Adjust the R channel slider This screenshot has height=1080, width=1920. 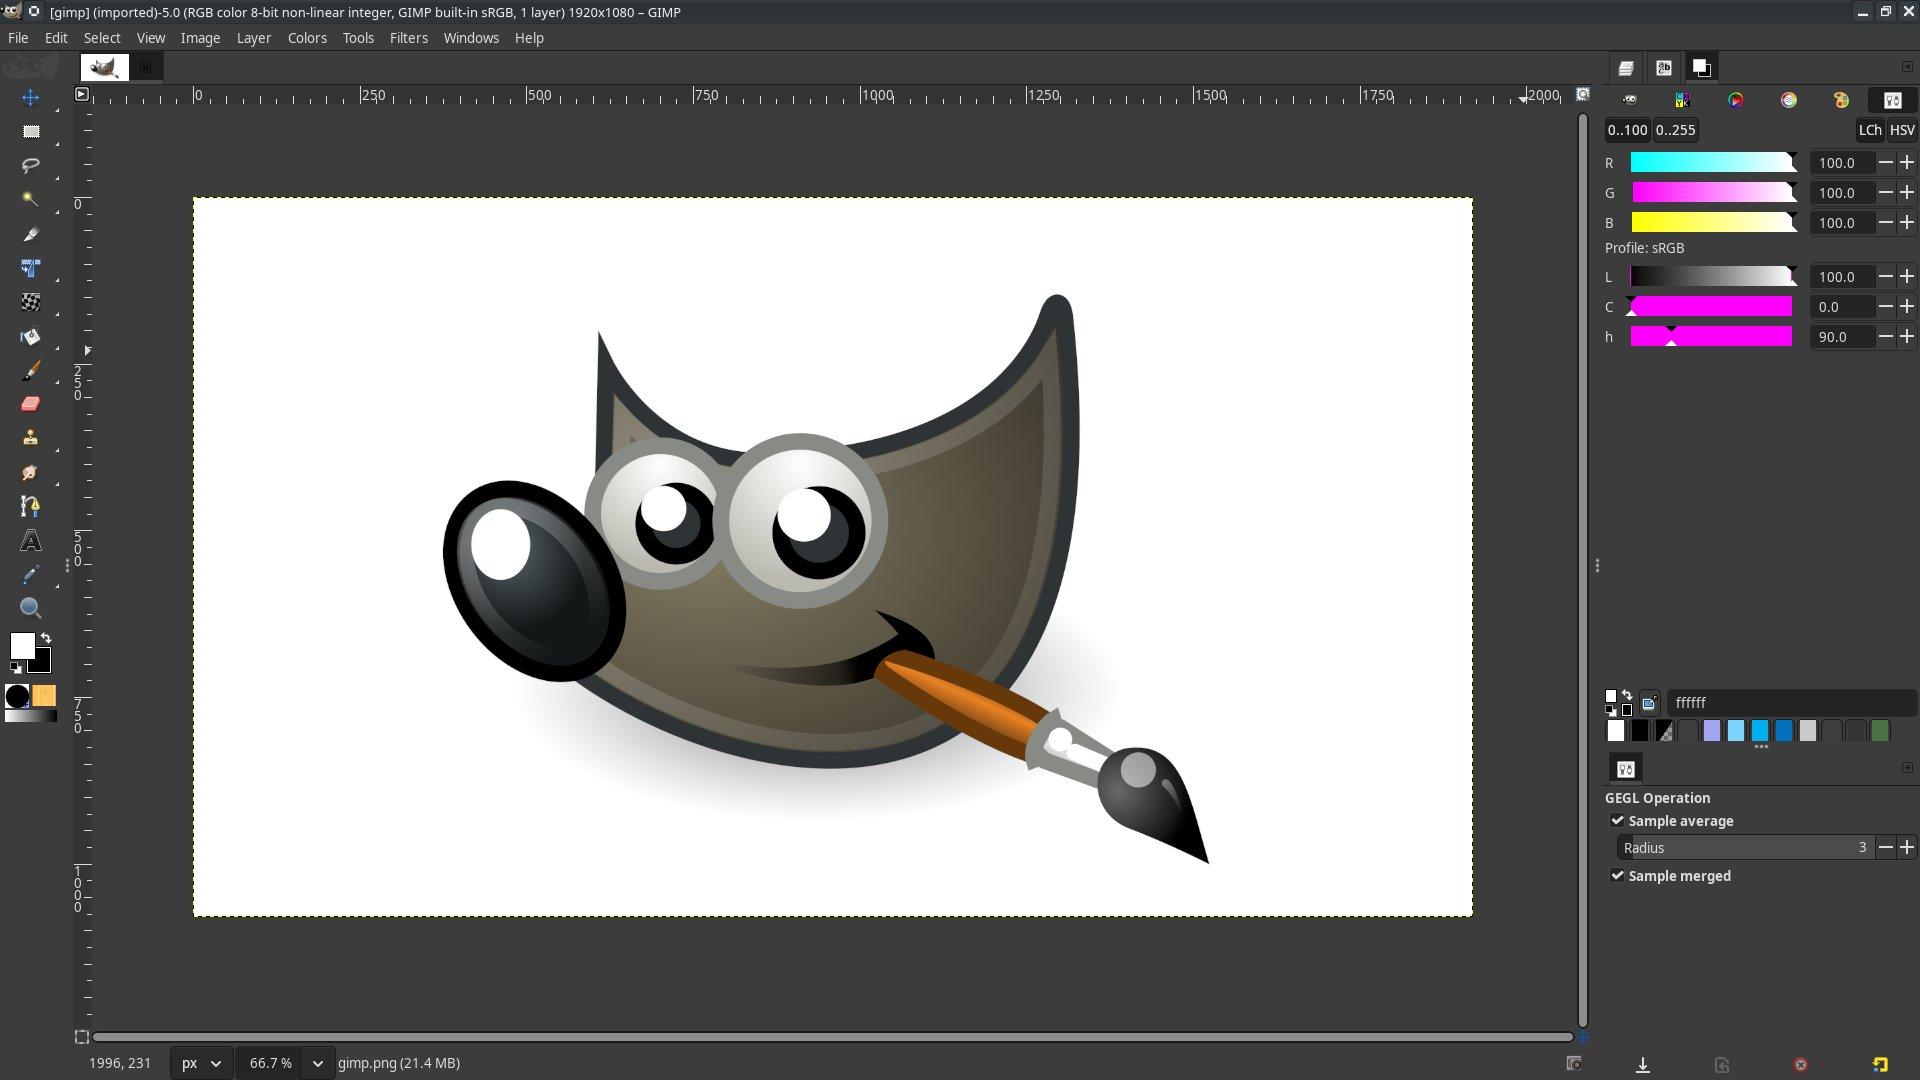(x=1713, y=163)
